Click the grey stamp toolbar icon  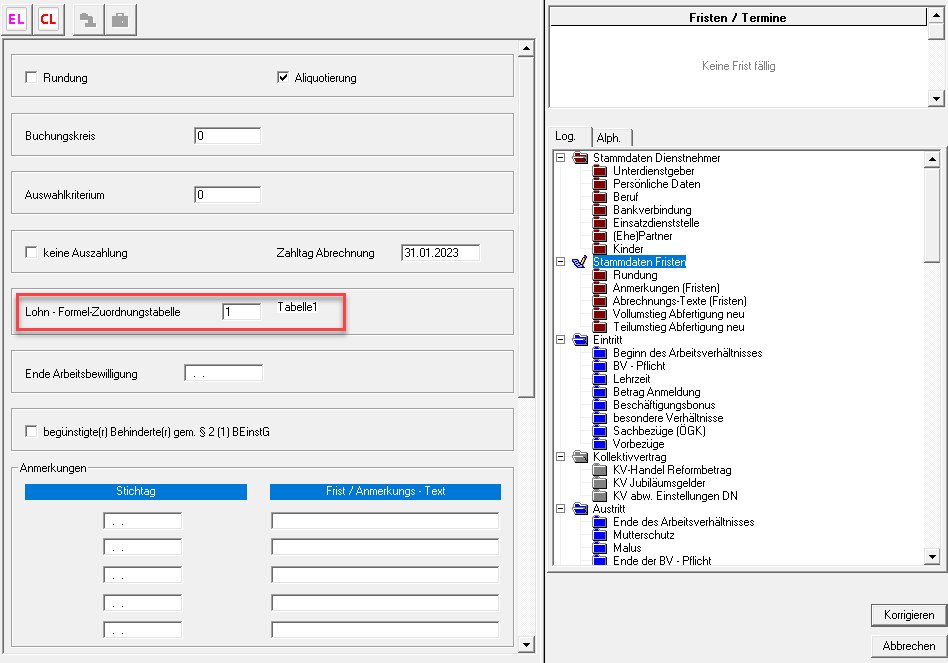[x=88, y=19]
